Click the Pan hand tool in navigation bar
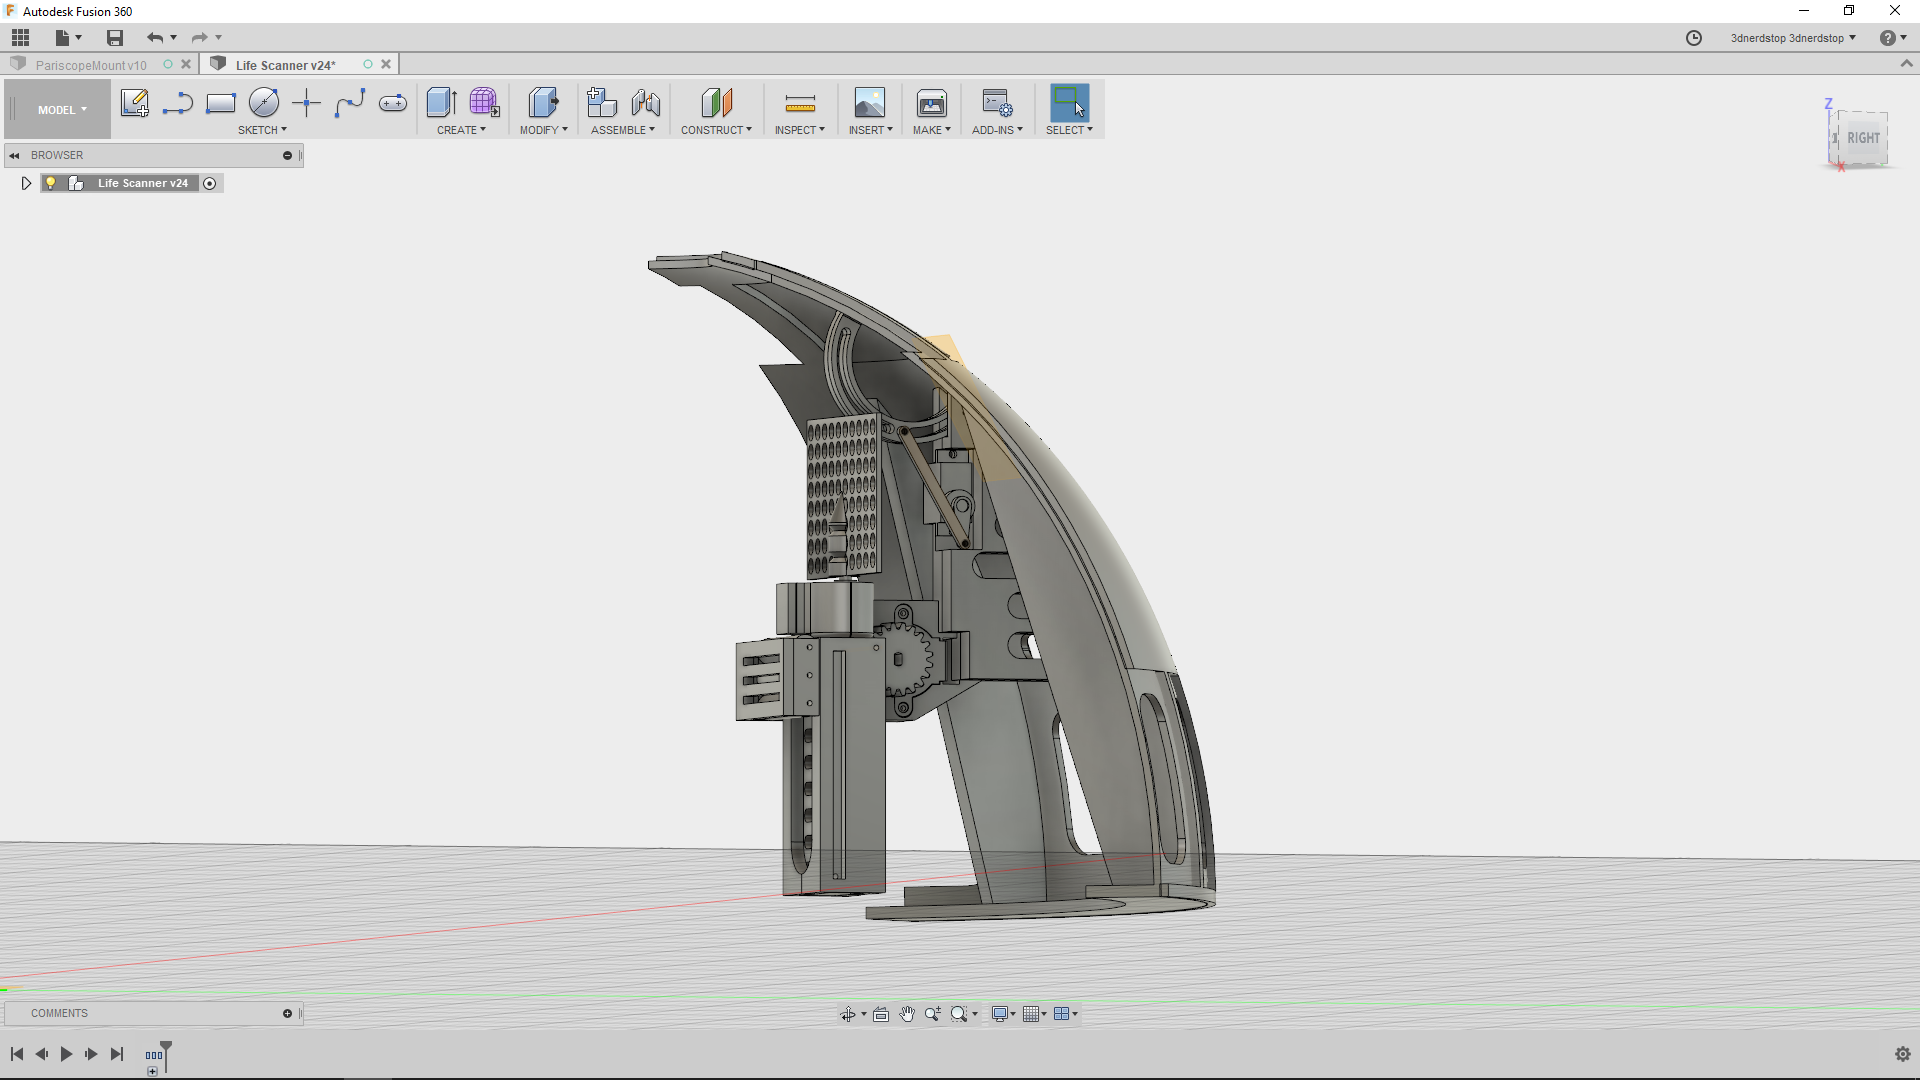Image resolution: width=1920 pixels, height=1080 pixels. click(x=907, y=1014)
